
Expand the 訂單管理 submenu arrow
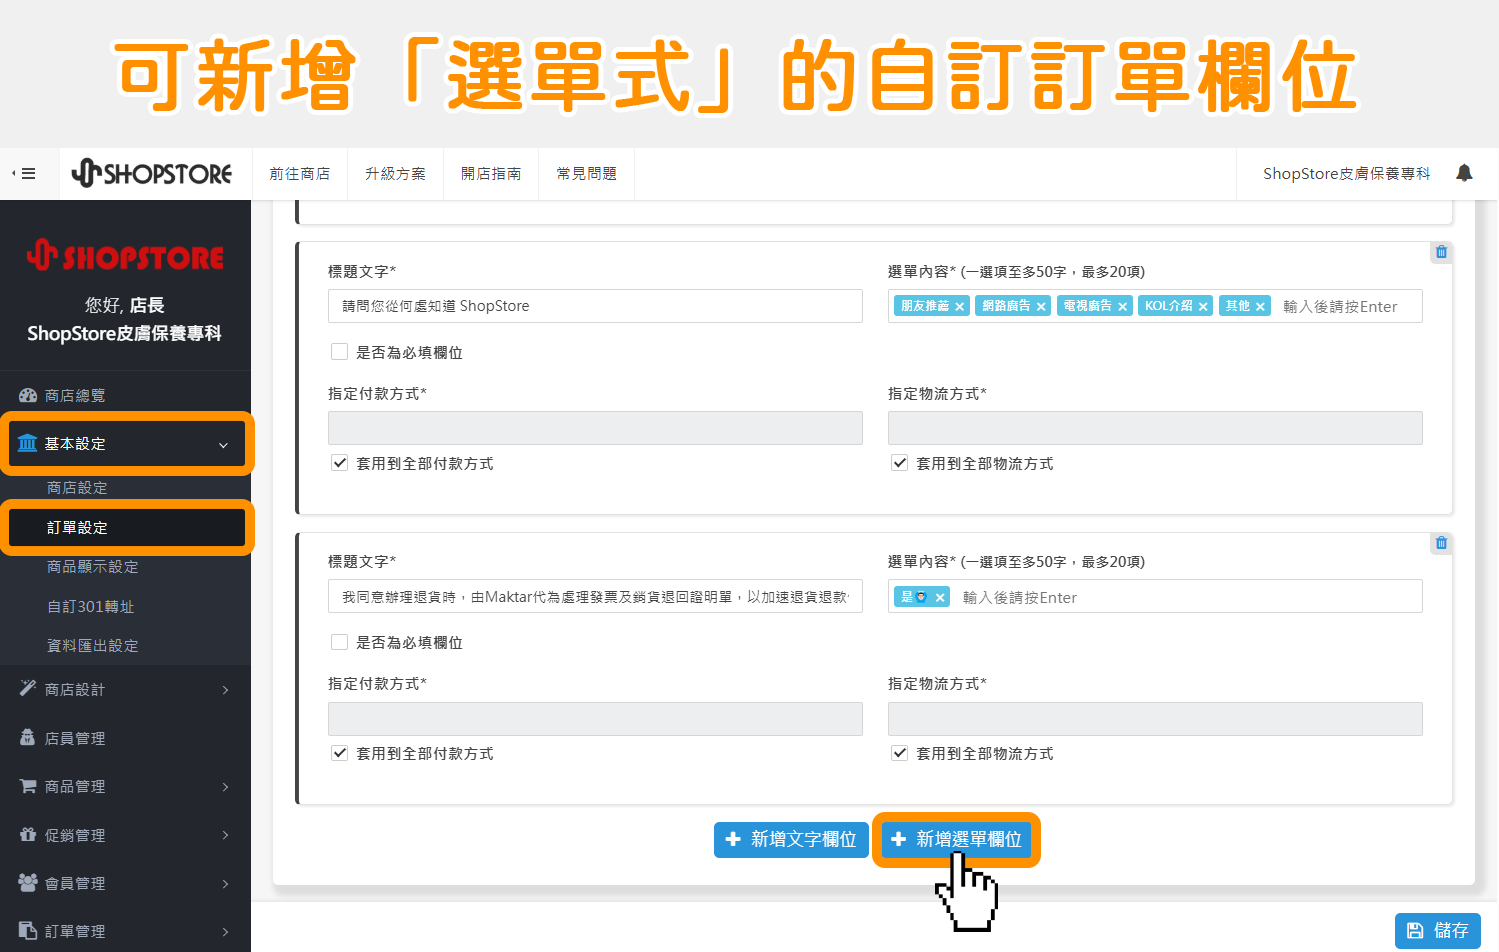click(x=225, y=932)
